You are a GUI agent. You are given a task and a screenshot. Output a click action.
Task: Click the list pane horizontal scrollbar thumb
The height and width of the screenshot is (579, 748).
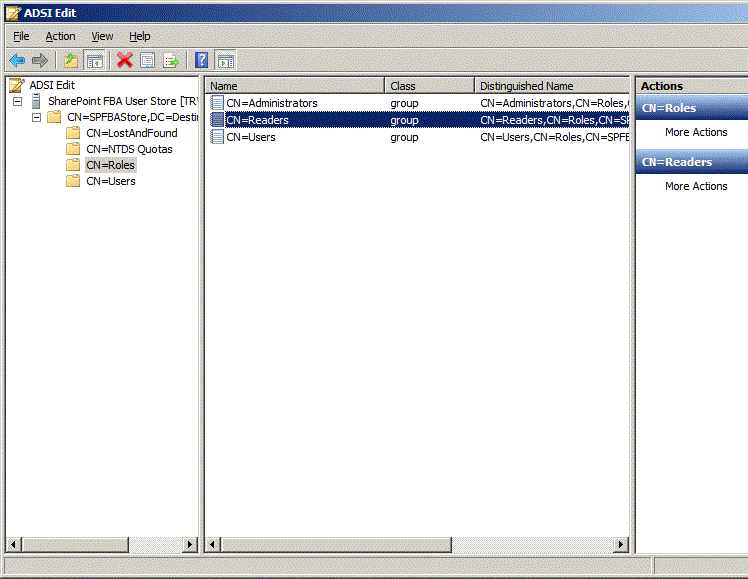(336, 544)
